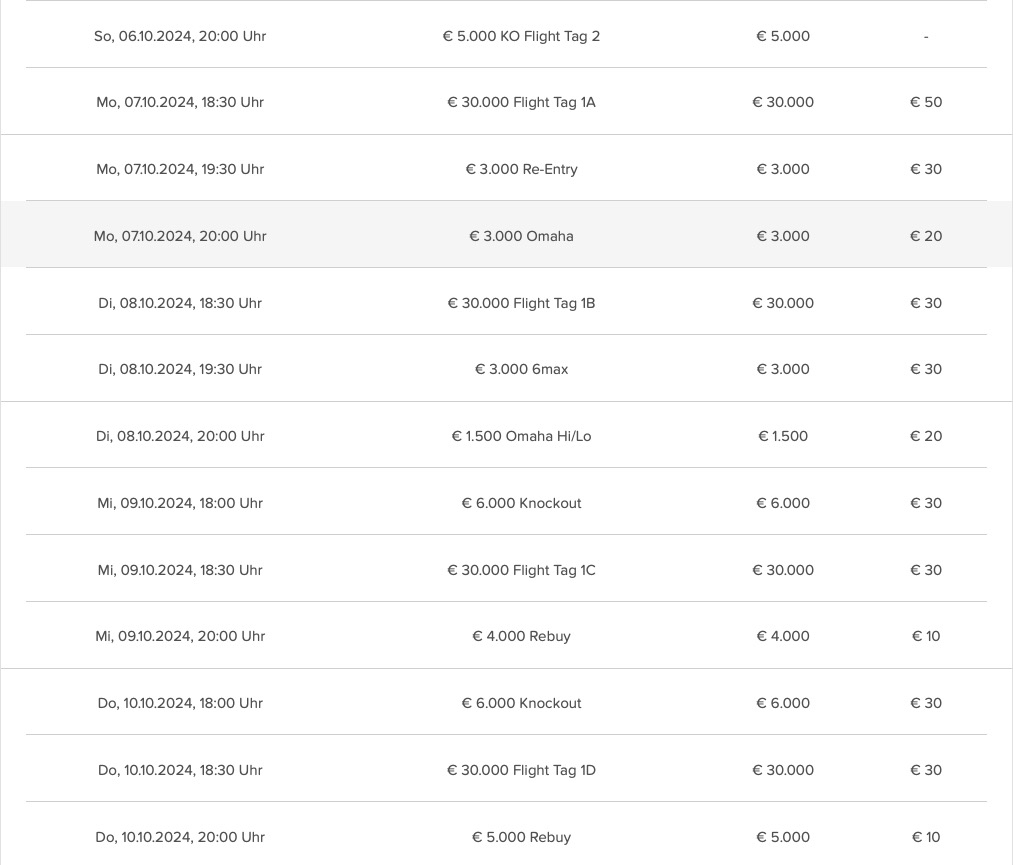Viewport: 1013px width, 865px height.
Task: Open the € 4.000 Rebuy tournament
Action: (521, 636)
